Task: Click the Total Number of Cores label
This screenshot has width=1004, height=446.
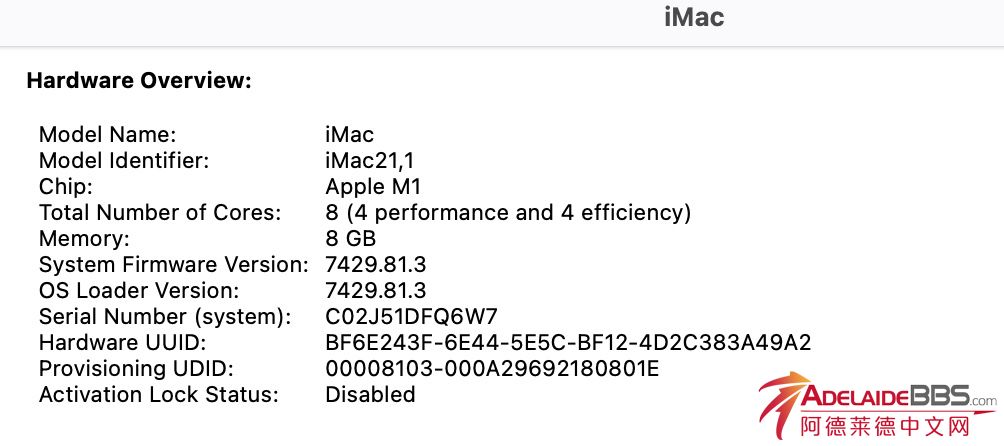Action: click(x=160, y=212)
